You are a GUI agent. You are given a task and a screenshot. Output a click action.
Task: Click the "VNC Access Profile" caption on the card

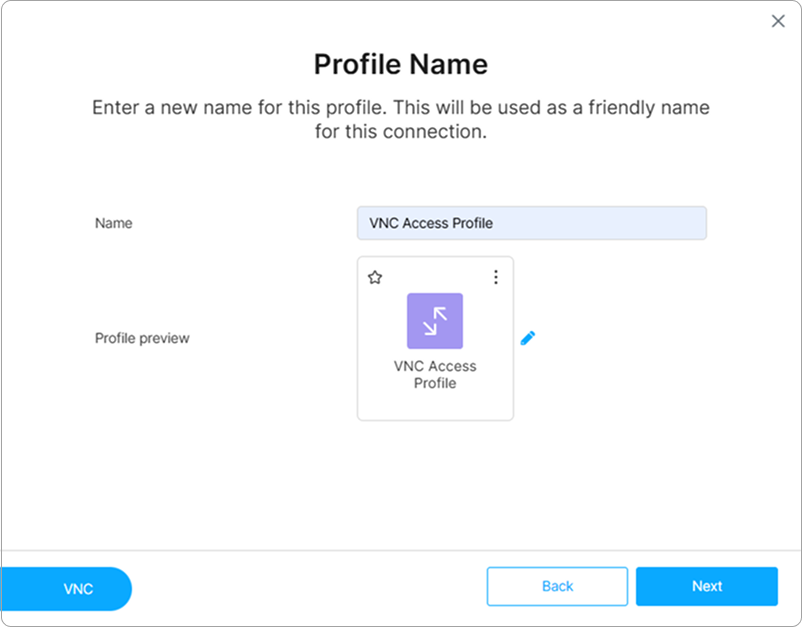435,367
